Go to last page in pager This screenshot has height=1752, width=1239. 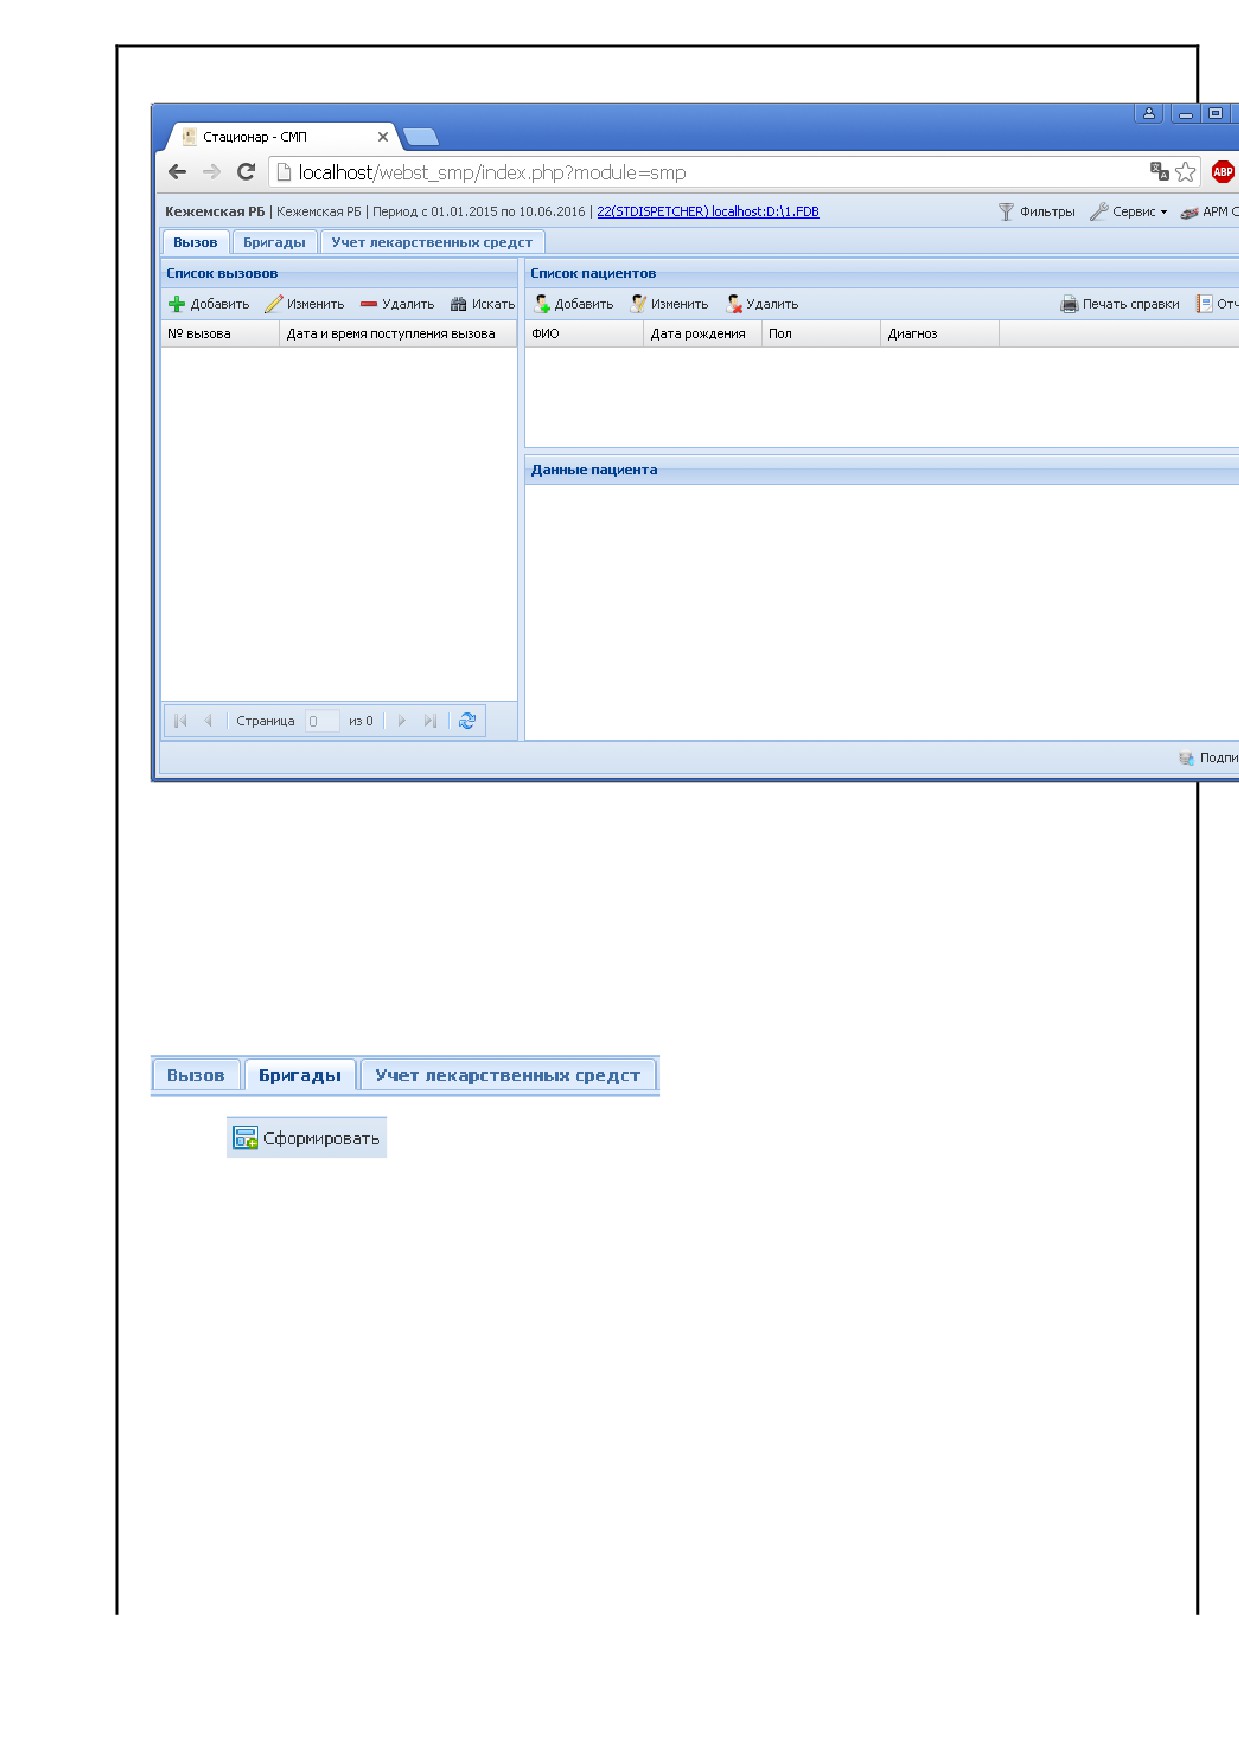pyautogui.click(x=430, y=721)
